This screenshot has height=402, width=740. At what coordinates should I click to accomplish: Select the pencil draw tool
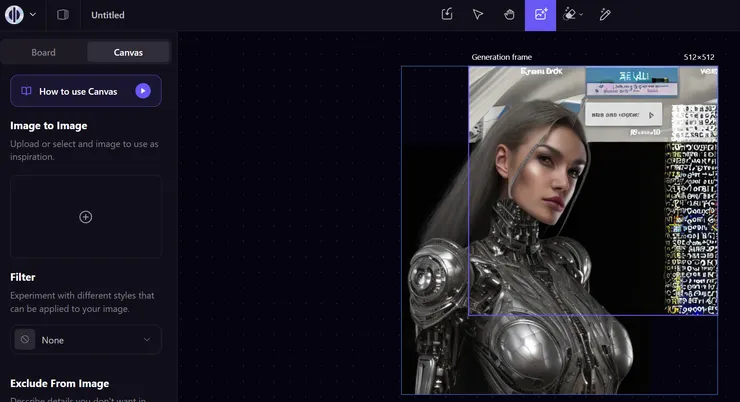coord(605,15)
